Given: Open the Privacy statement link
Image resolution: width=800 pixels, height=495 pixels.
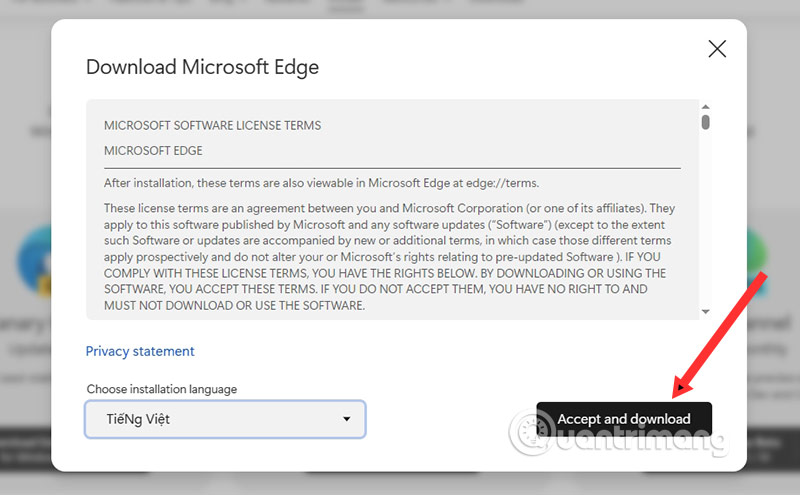Looking at the screenshot, I should (140, 351).
